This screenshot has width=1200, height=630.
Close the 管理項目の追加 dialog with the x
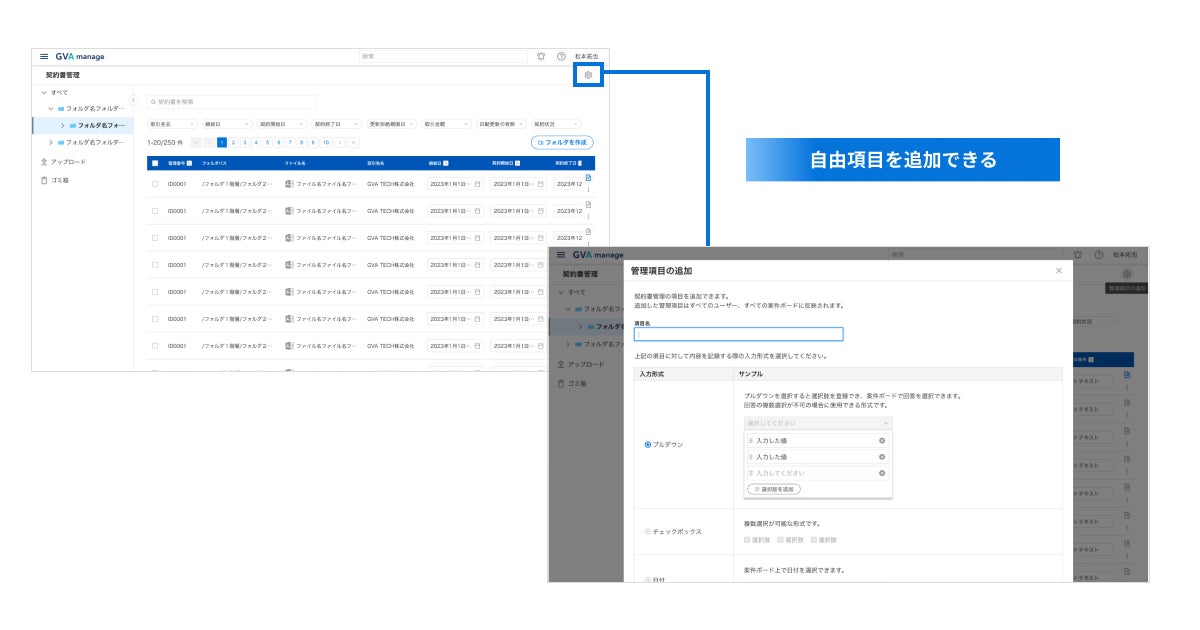(x=1059, y=271)
